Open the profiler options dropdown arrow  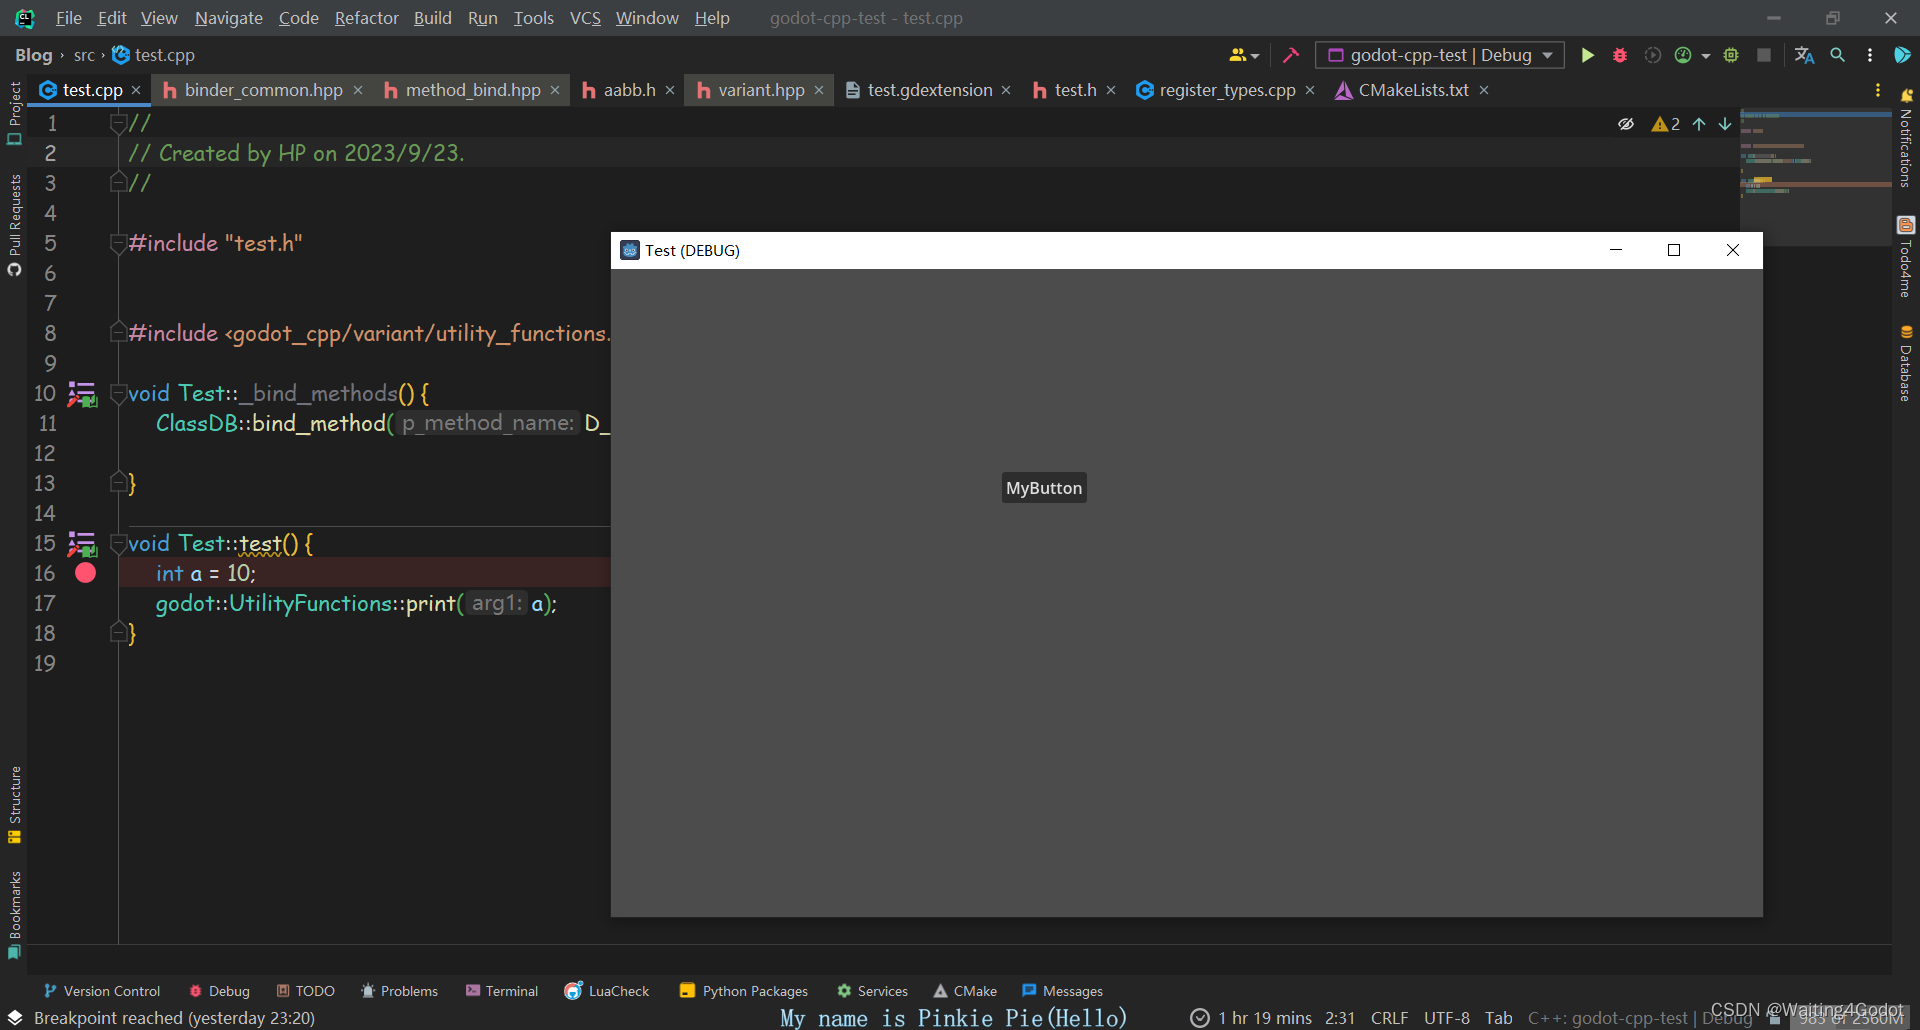[x=1706, y=55]
